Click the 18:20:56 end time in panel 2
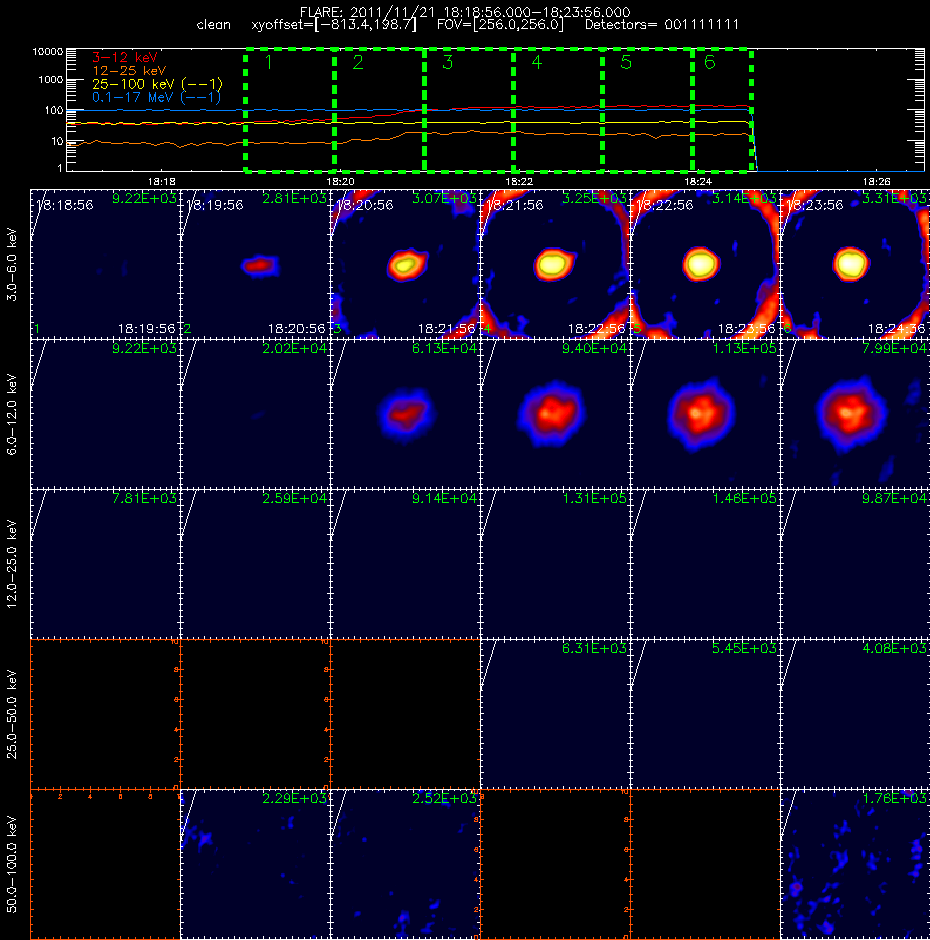The image size is (930, 940). click(297, 329)
